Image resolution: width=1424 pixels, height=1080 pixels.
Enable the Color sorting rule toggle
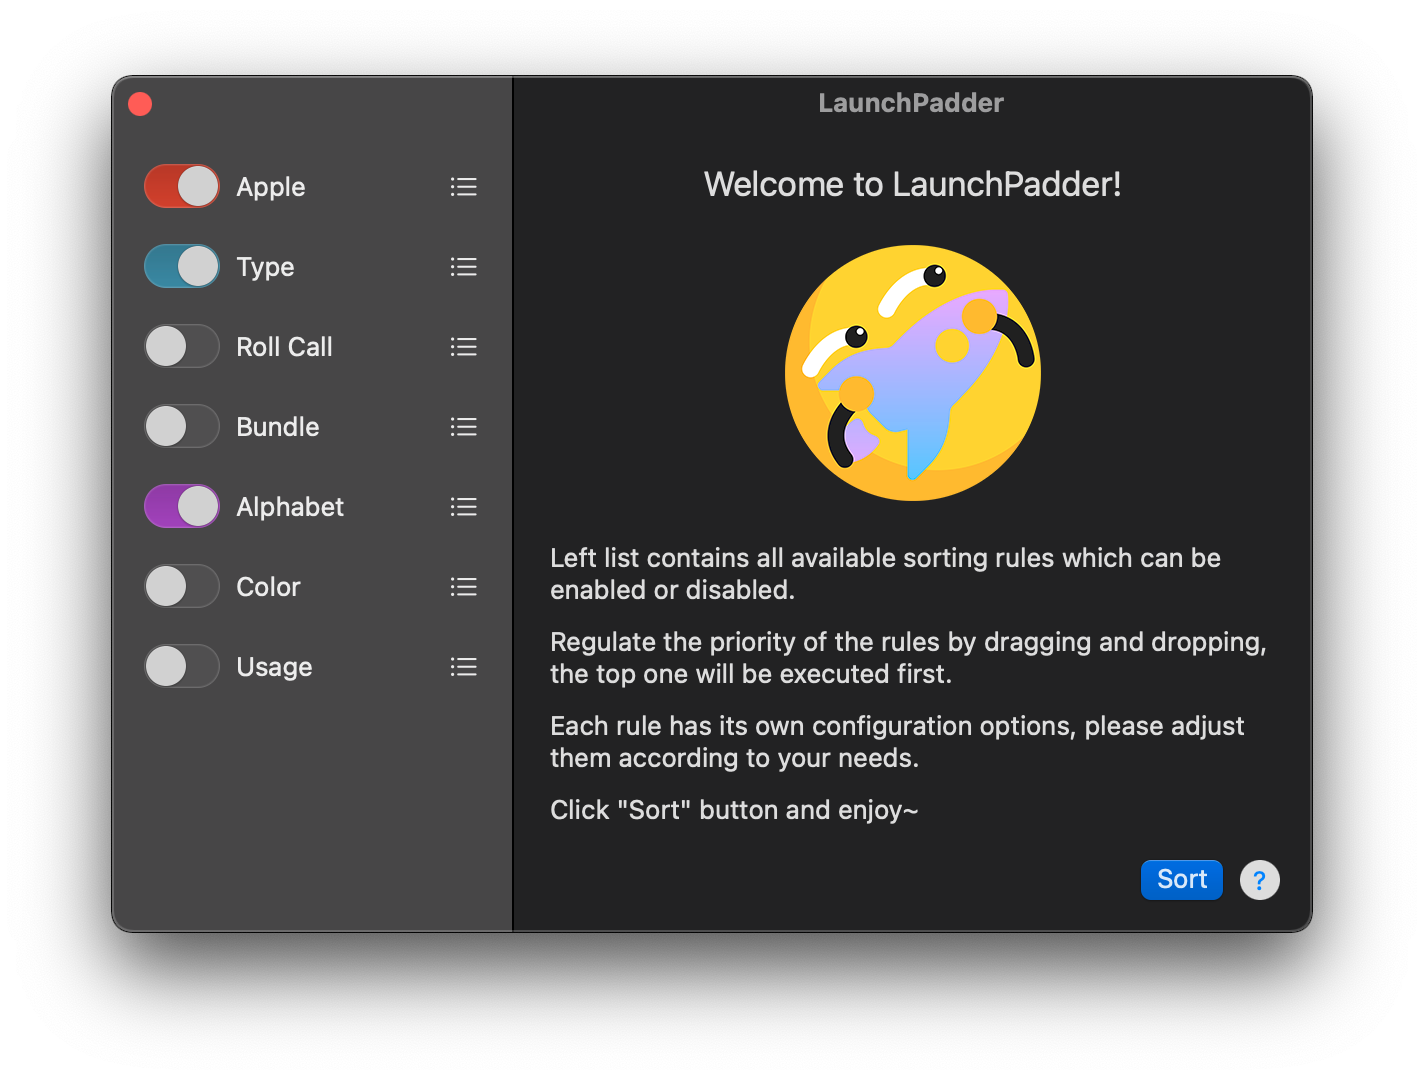point(182,586)
